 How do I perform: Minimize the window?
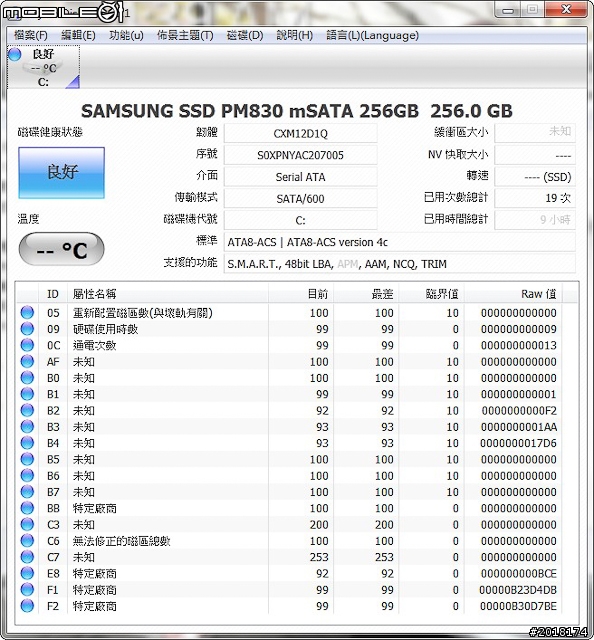[x=508, y=9]
